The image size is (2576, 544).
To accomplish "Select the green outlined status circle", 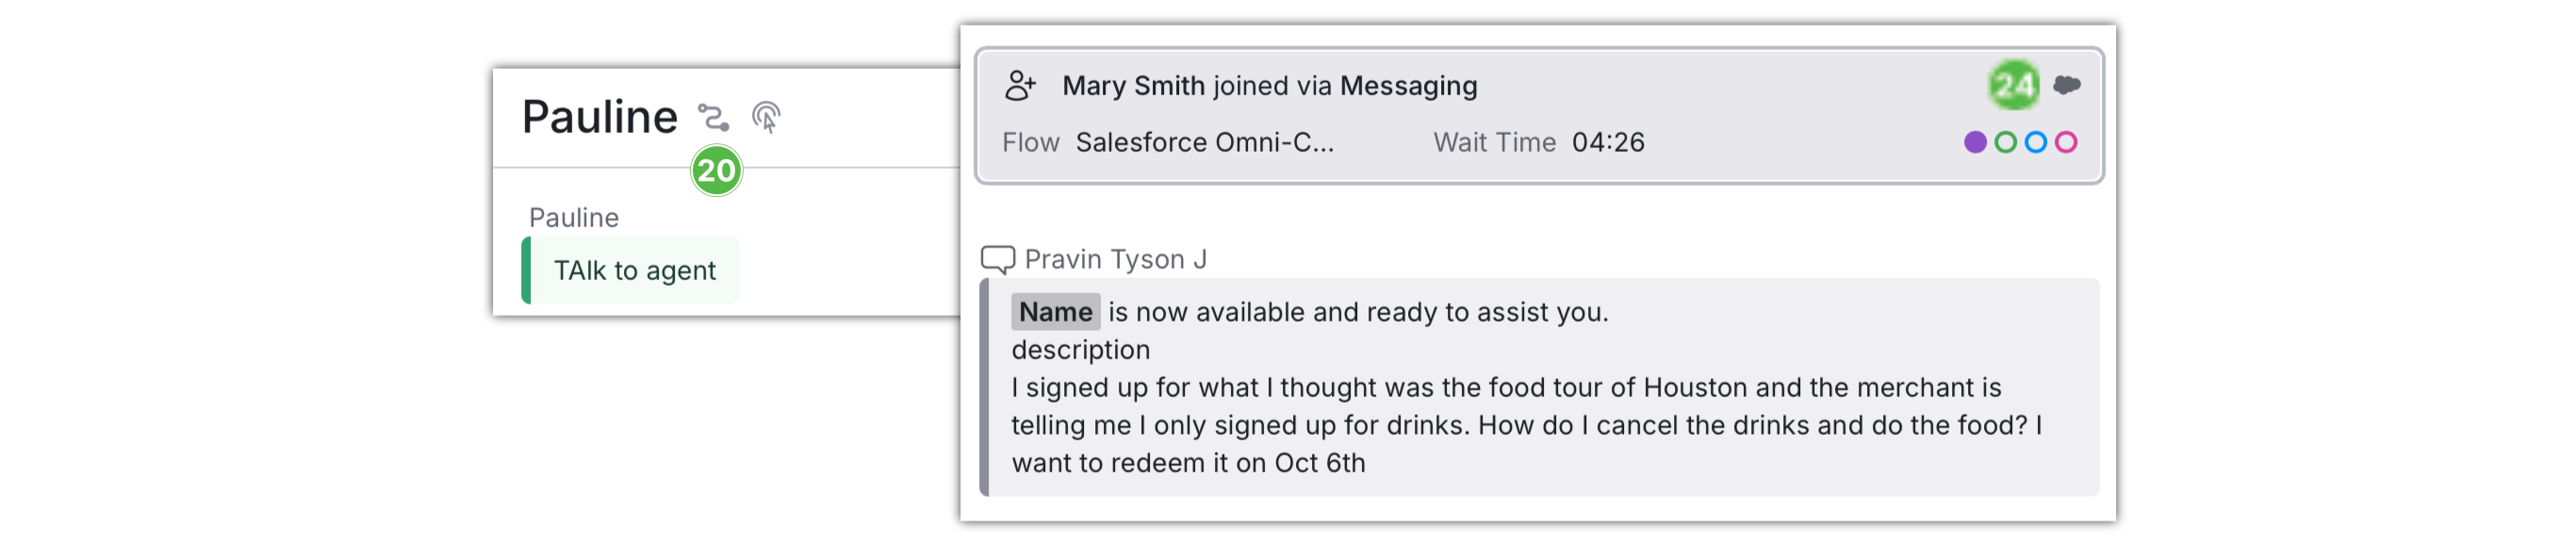I will point(2005,142).
